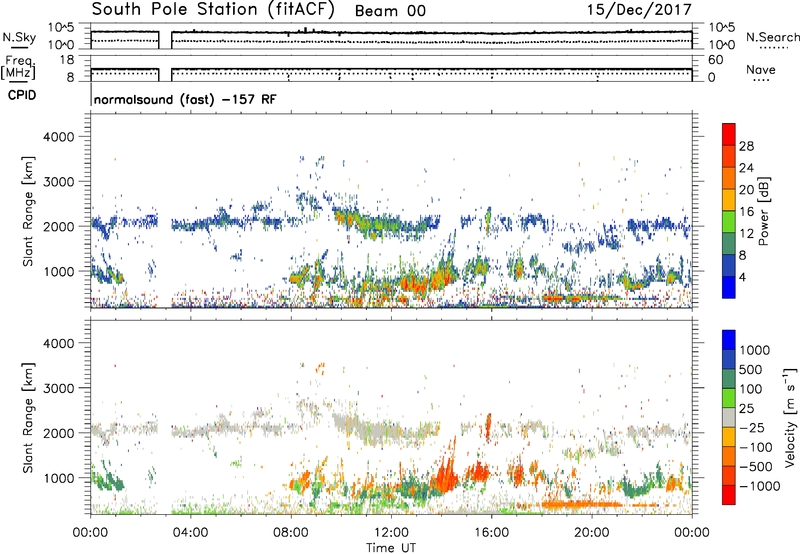
Task: Click the "18" frequency axis tick
Action: (67, 60)
